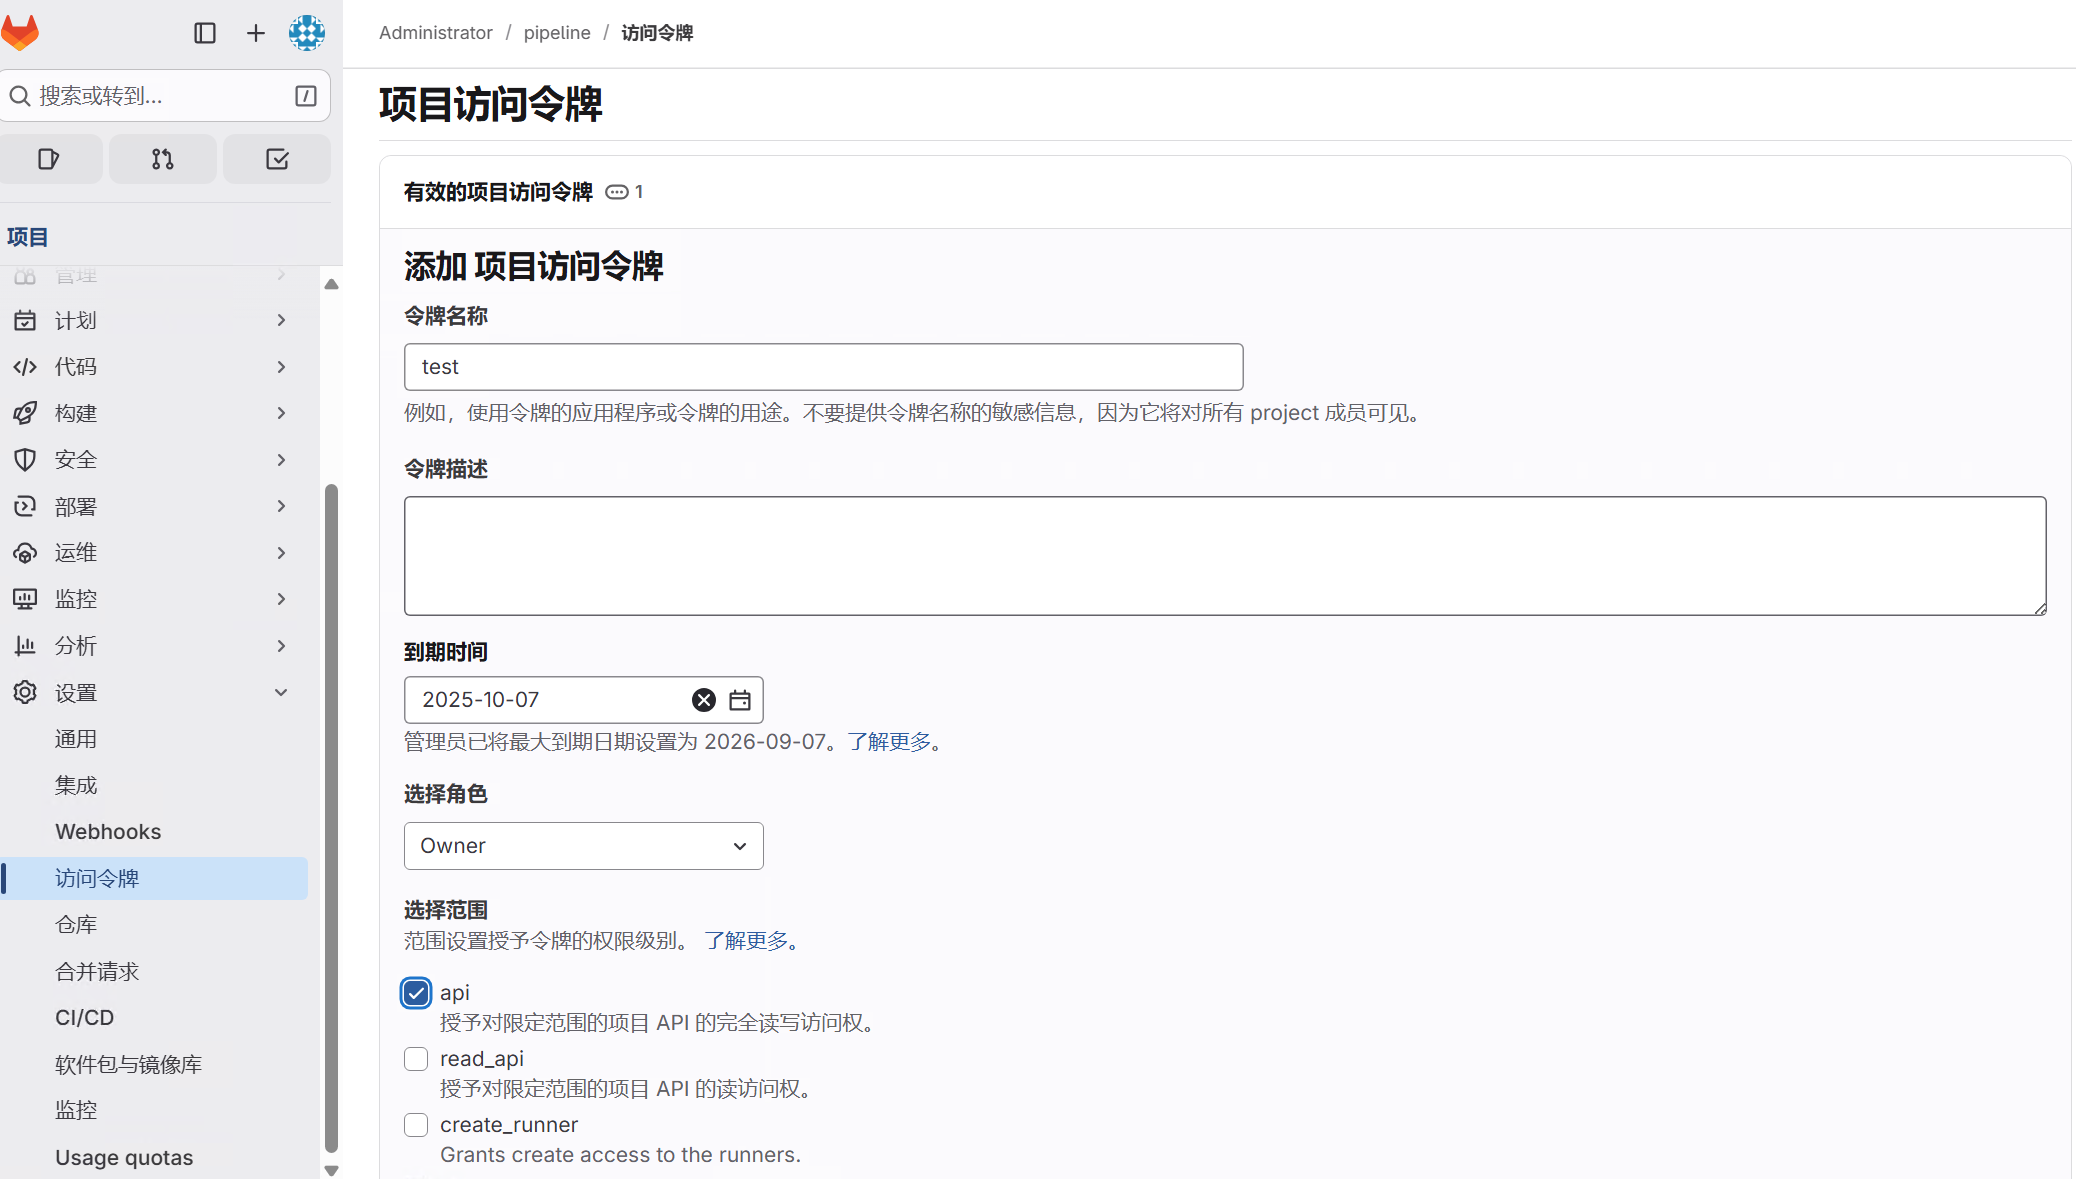
Task: Enable the create_runner scope checkbox
Action: pyautogui.click(x=416, y=1125)
